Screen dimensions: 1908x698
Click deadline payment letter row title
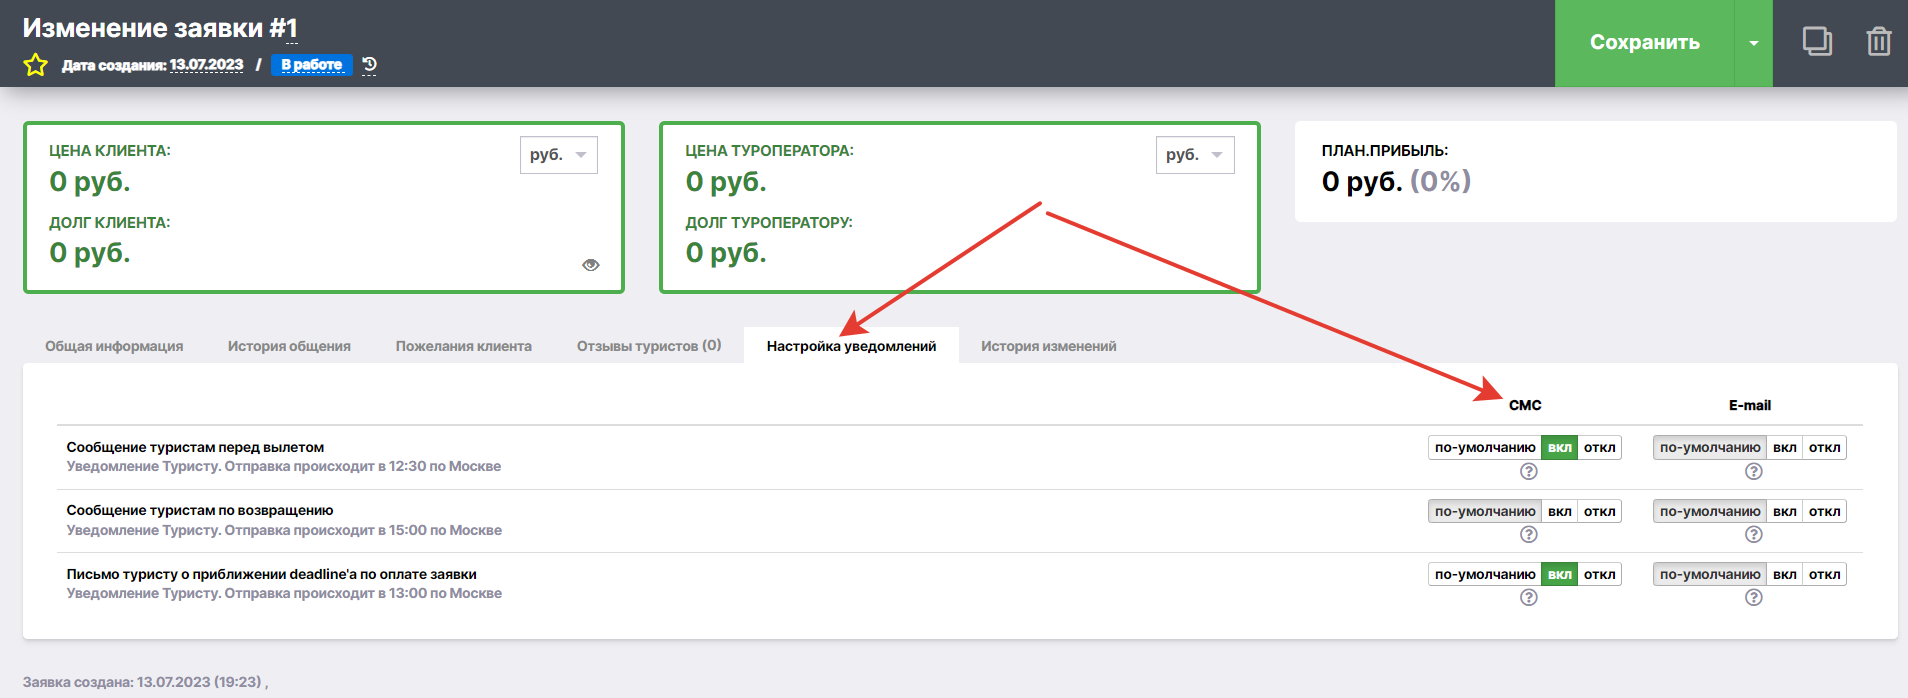click(x=271, y=574)
